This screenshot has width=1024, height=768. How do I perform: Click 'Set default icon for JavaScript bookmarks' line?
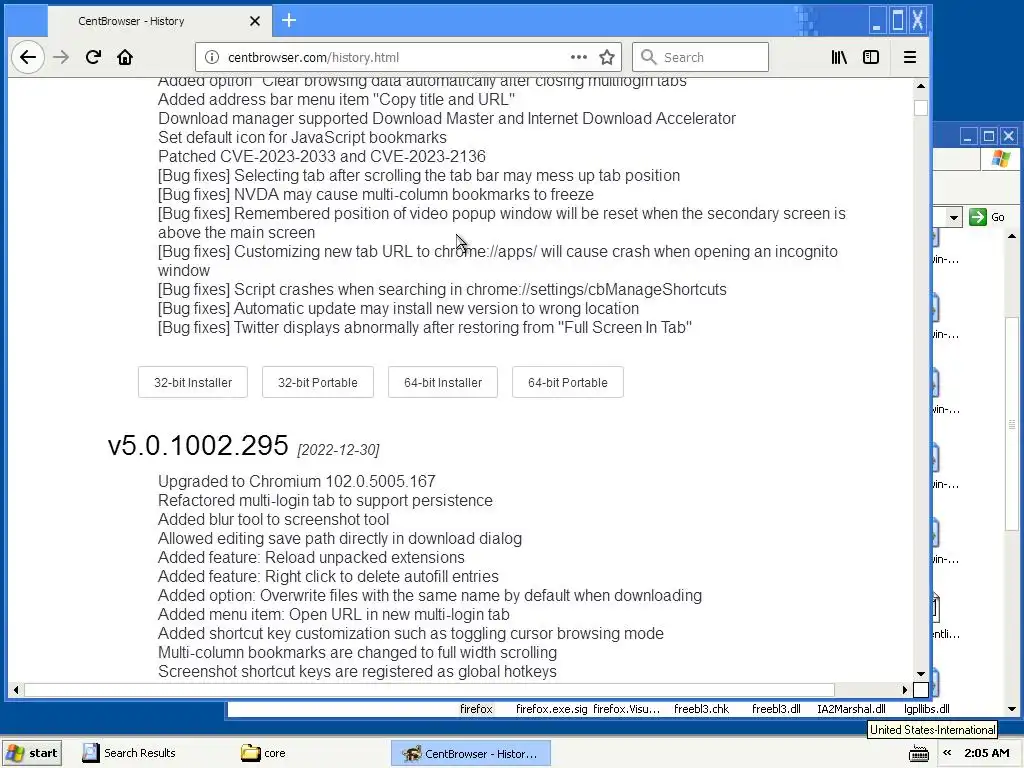(x=302, y=138)
